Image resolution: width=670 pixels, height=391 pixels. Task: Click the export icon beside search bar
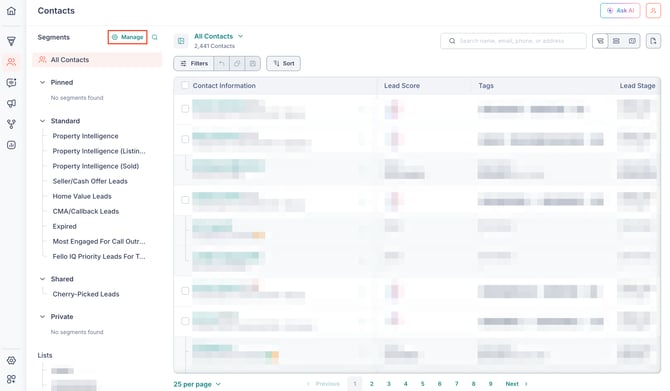[653, 41]
